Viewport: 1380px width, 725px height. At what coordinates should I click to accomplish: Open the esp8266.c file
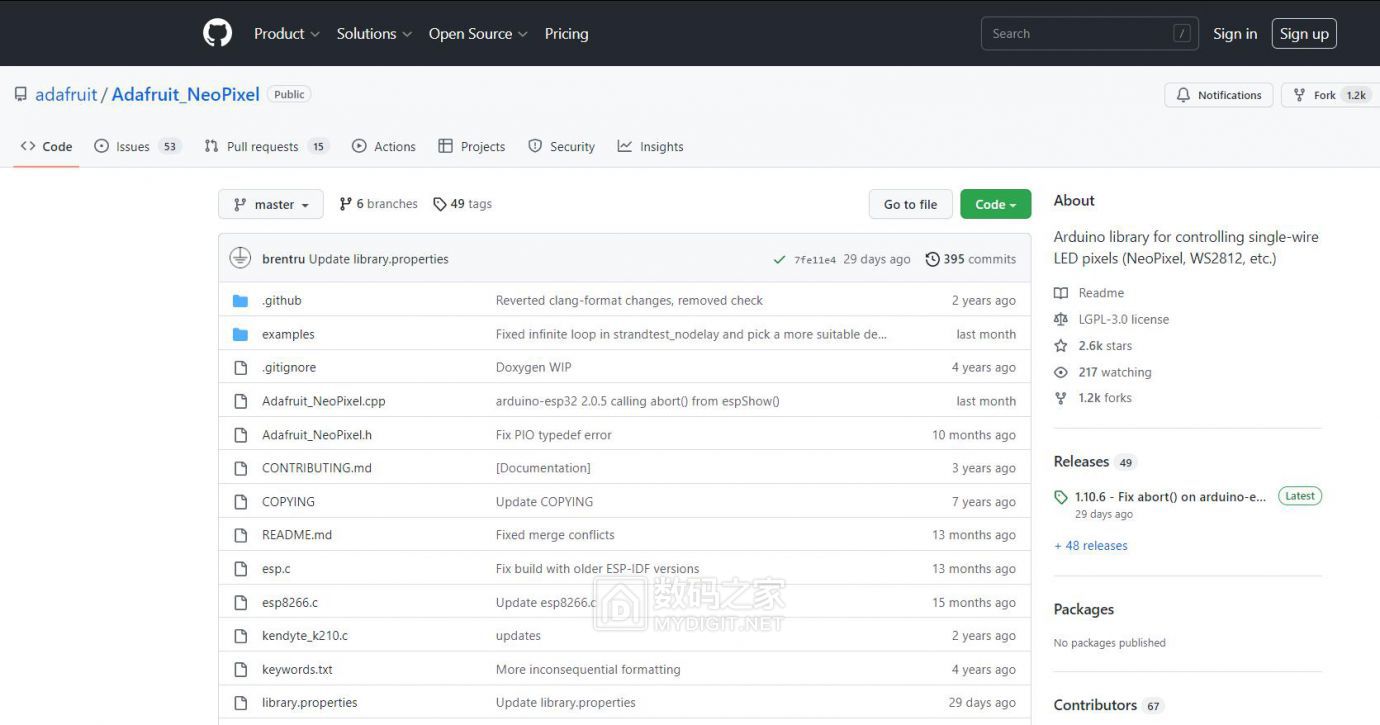(x=289, y=602)
